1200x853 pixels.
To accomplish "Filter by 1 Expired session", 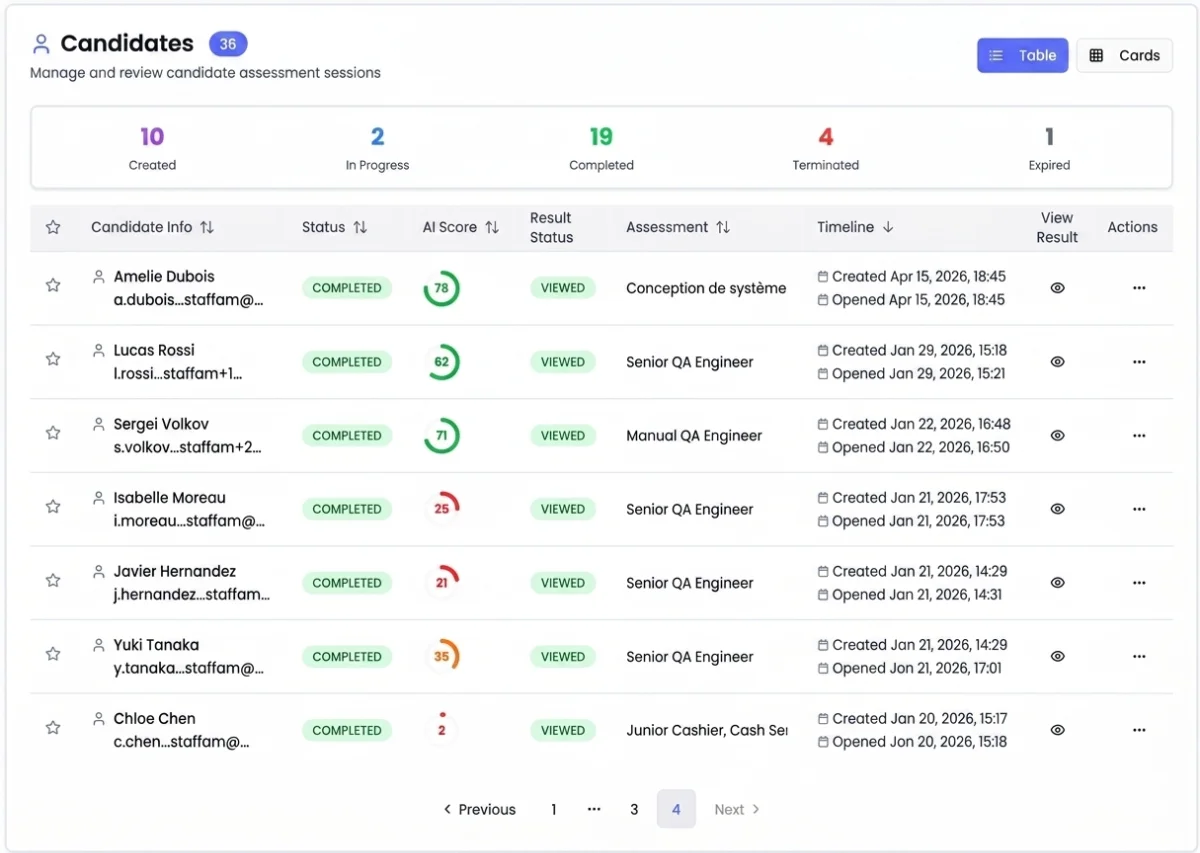I will [1049, 147].
